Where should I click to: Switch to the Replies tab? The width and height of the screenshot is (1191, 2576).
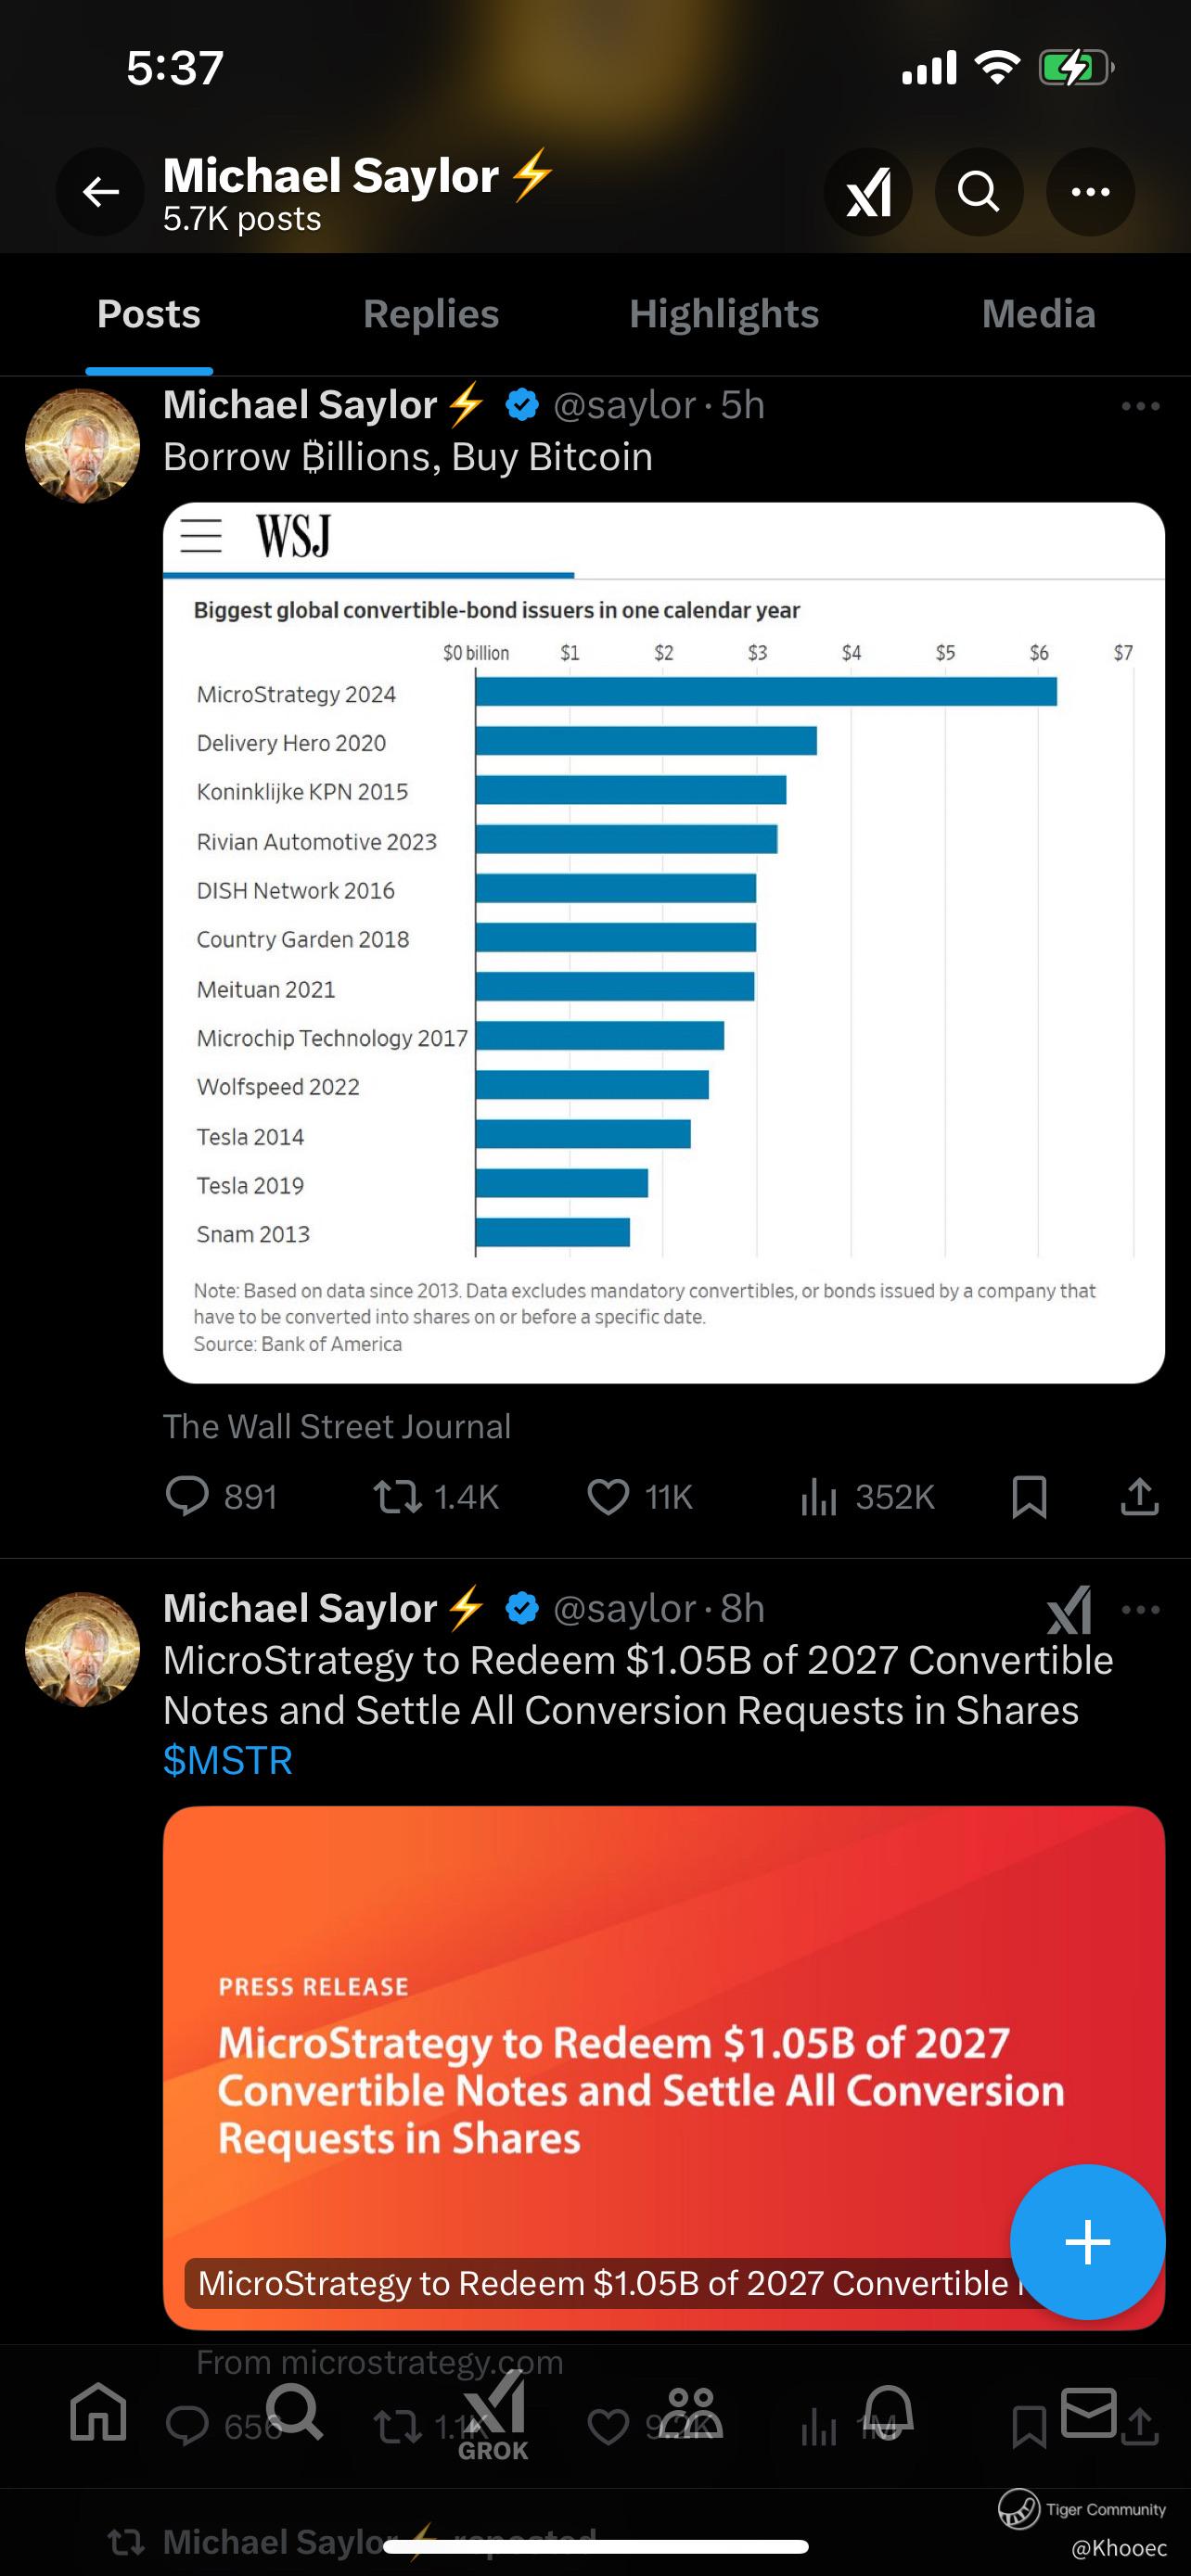click(431, 314)
